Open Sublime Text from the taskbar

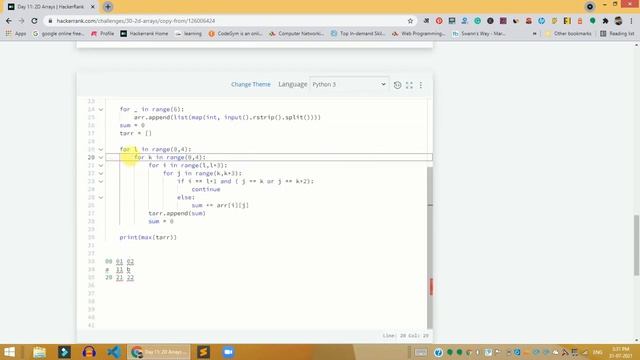(203, 352)
